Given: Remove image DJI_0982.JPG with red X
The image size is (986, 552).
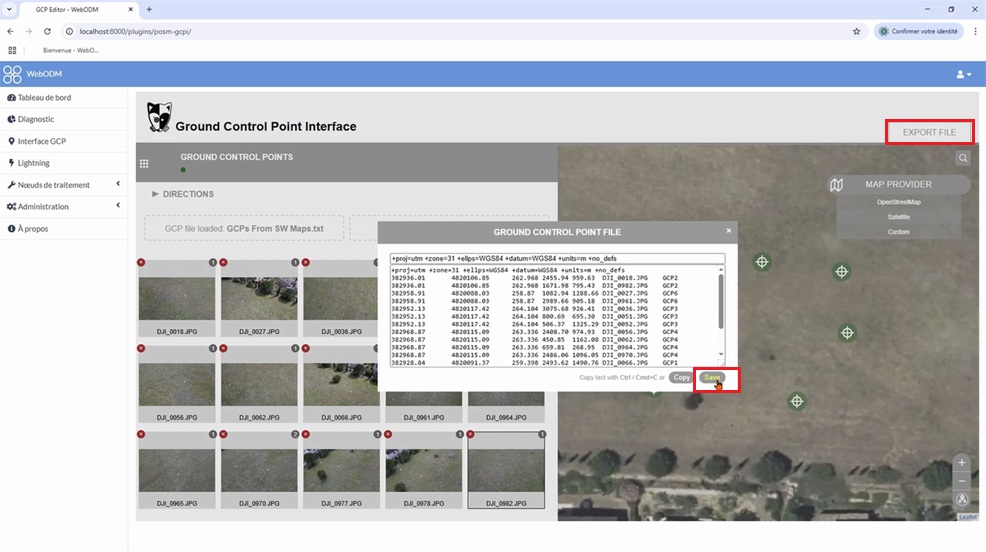Looking at the screenshot, I should [470, 434].
